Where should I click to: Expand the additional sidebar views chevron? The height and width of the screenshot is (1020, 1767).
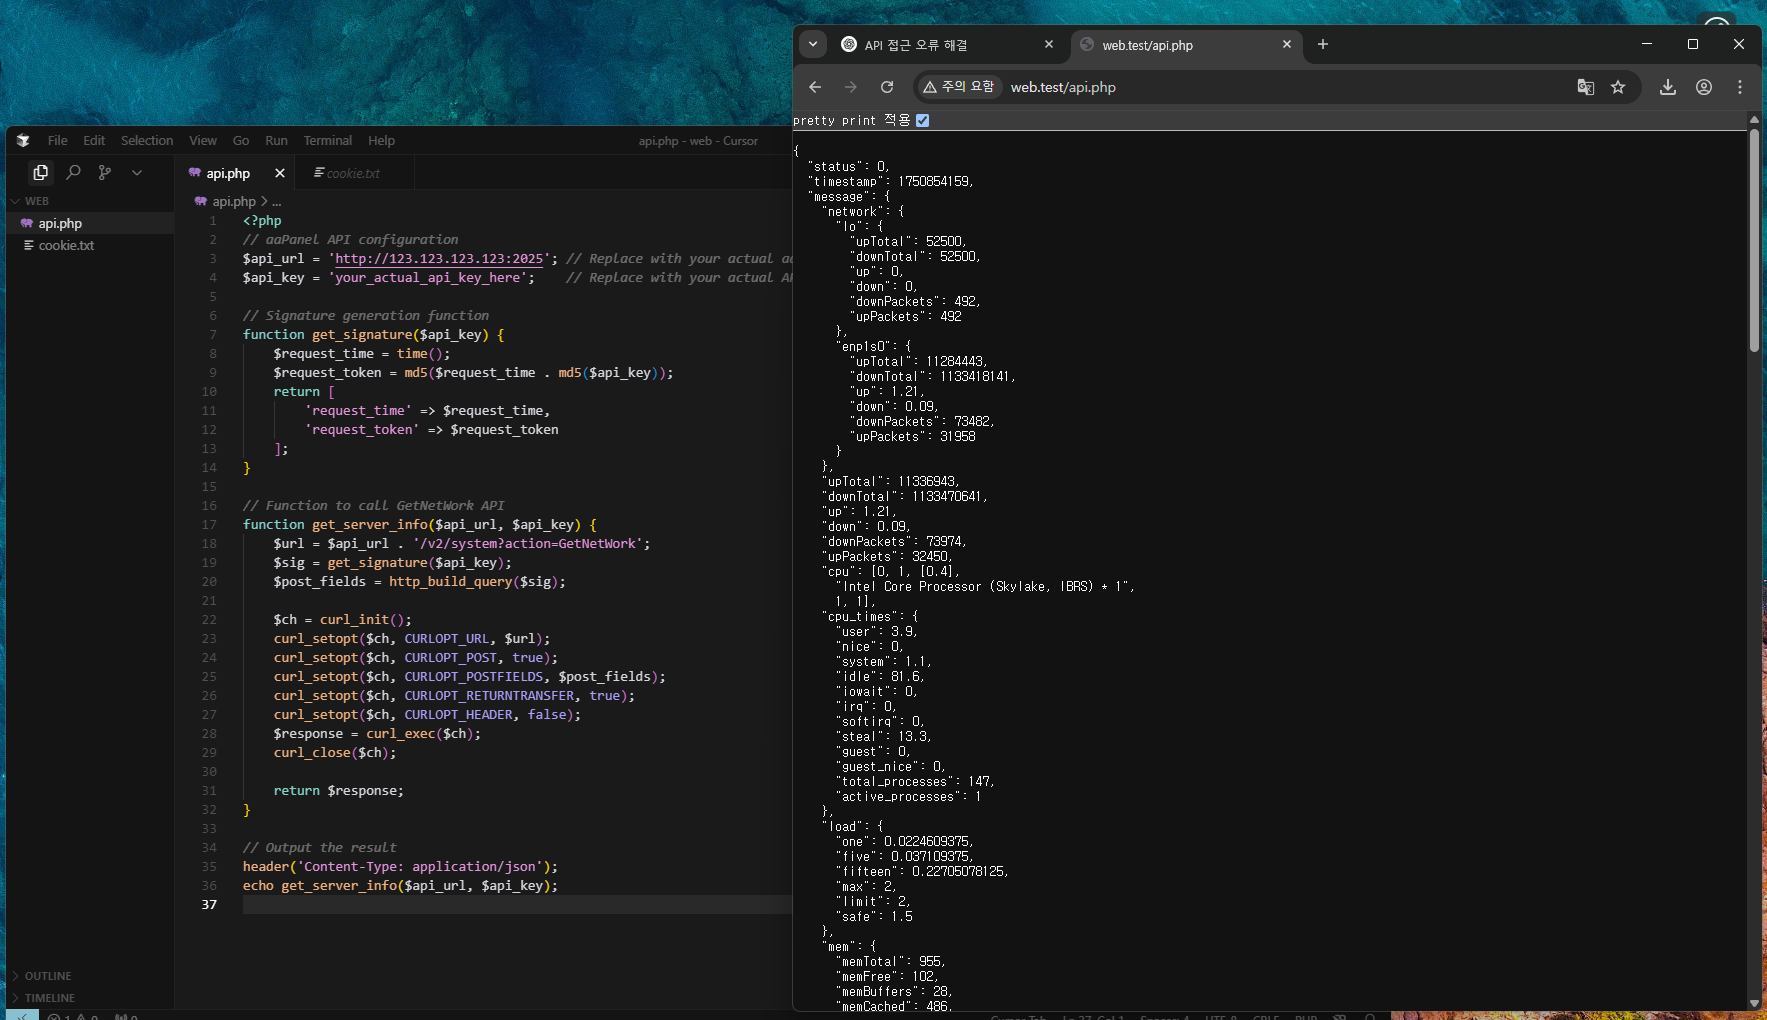[137, 173]
